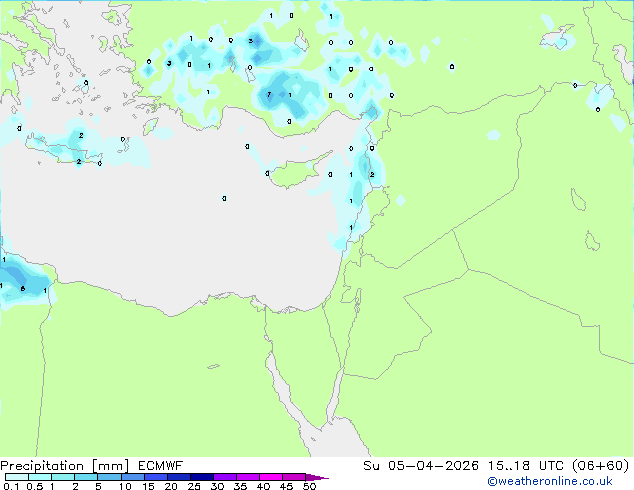The width and height of the screenshot is (634, 490).
Task: Click the 'Precipitation' title text
Action: [42, 466]
